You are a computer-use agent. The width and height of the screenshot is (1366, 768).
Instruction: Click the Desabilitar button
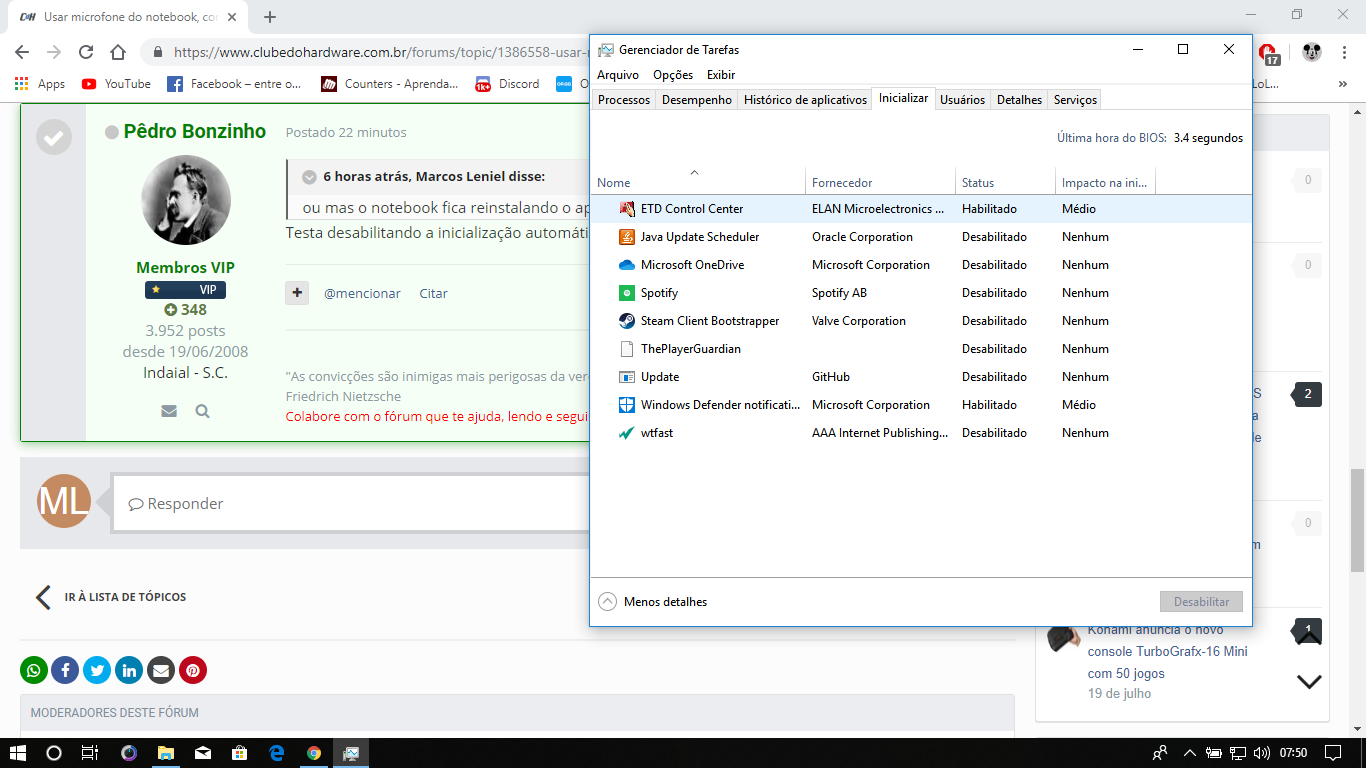click(1201, 602)
